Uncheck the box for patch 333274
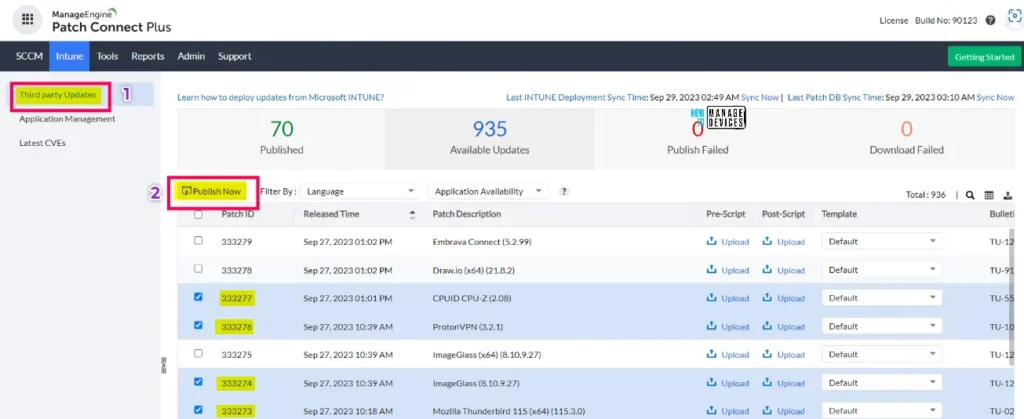 (x=199, y=382)
